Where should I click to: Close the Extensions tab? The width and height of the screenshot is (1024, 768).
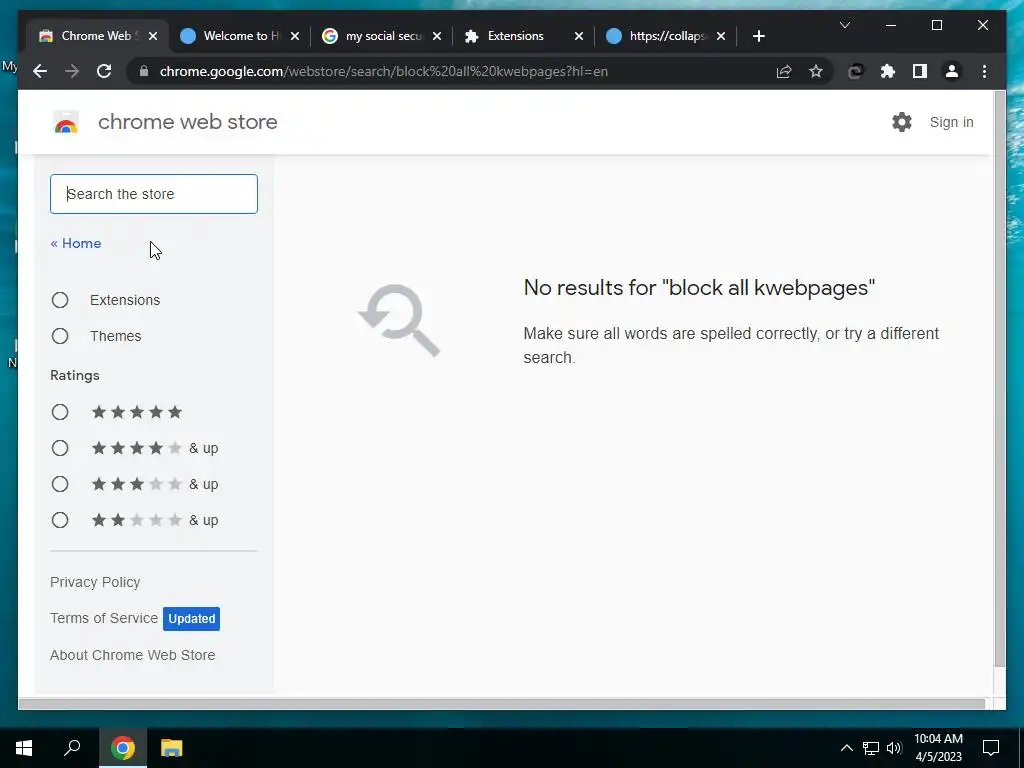tap(579, 36)
